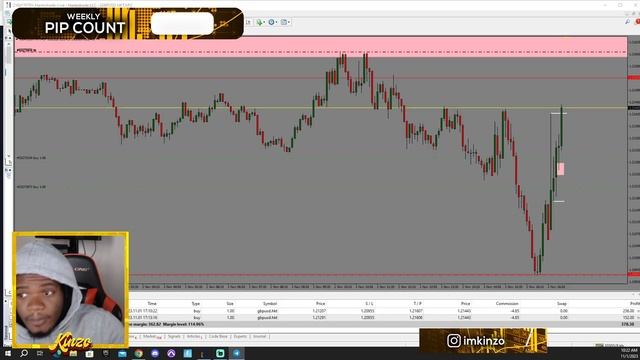Open the indicators list icon with green plus

259,22
